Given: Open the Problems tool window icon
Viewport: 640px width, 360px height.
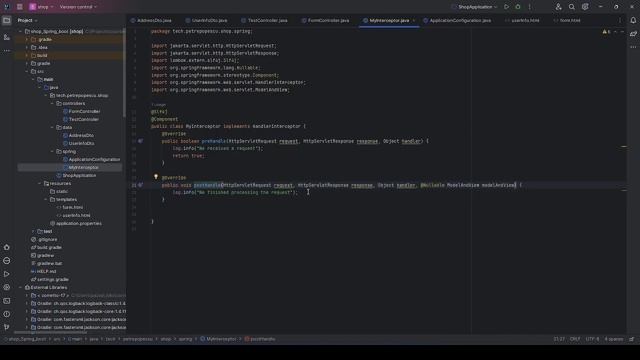Looking at the screenshot, I should 7,314.
